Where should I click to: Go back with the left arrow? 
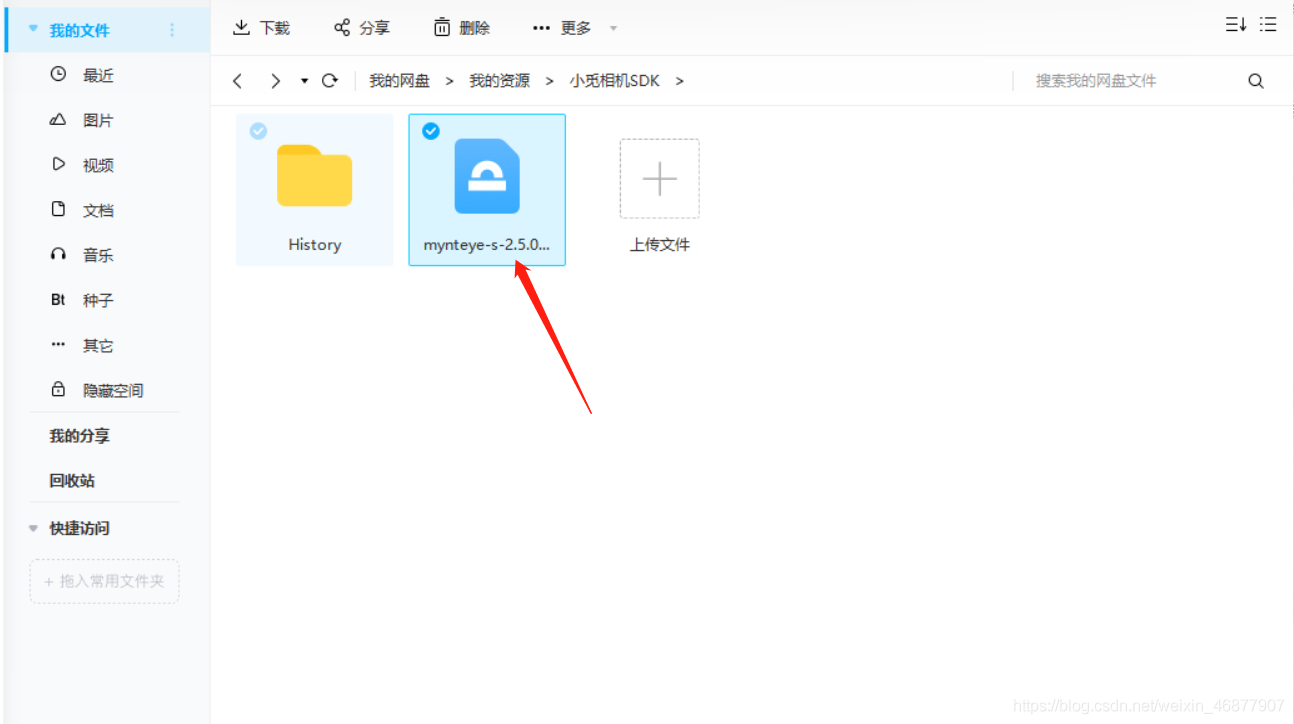tap(237, 81)
